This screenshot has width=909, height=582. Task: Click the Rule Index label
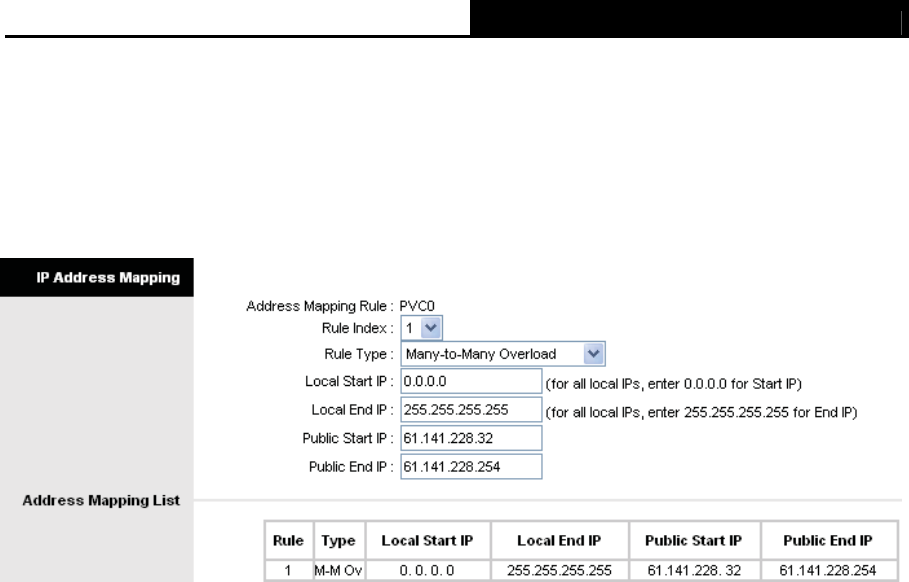(358, 328)
